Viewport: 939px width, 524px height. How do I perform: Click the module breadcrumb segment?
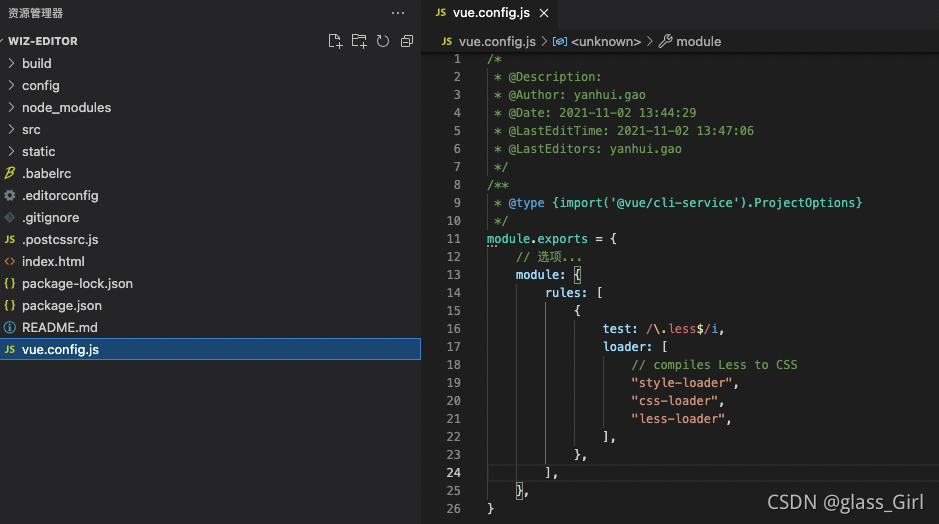point(698,42)
